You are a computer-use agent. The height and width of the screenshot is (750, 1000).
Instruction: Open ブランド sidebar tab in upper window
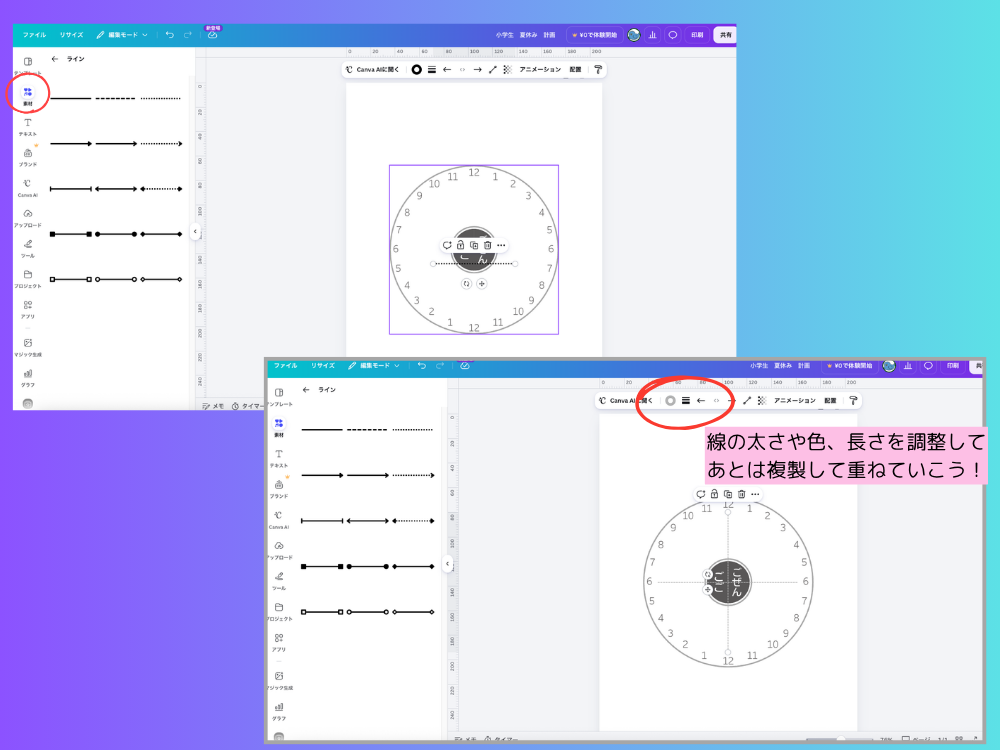(x=27, y=157)
